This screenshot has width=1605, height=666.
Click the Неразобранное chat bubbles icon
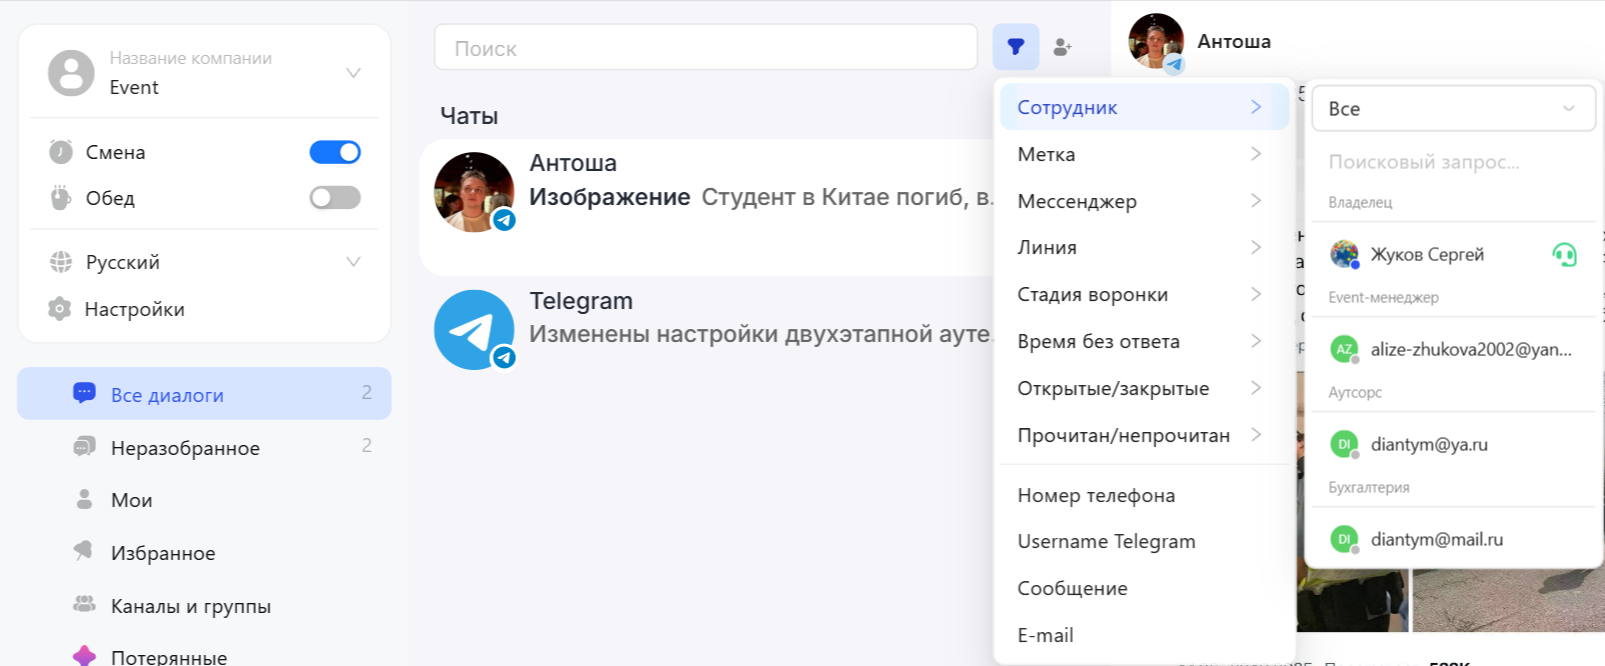[x=84, y=447]
